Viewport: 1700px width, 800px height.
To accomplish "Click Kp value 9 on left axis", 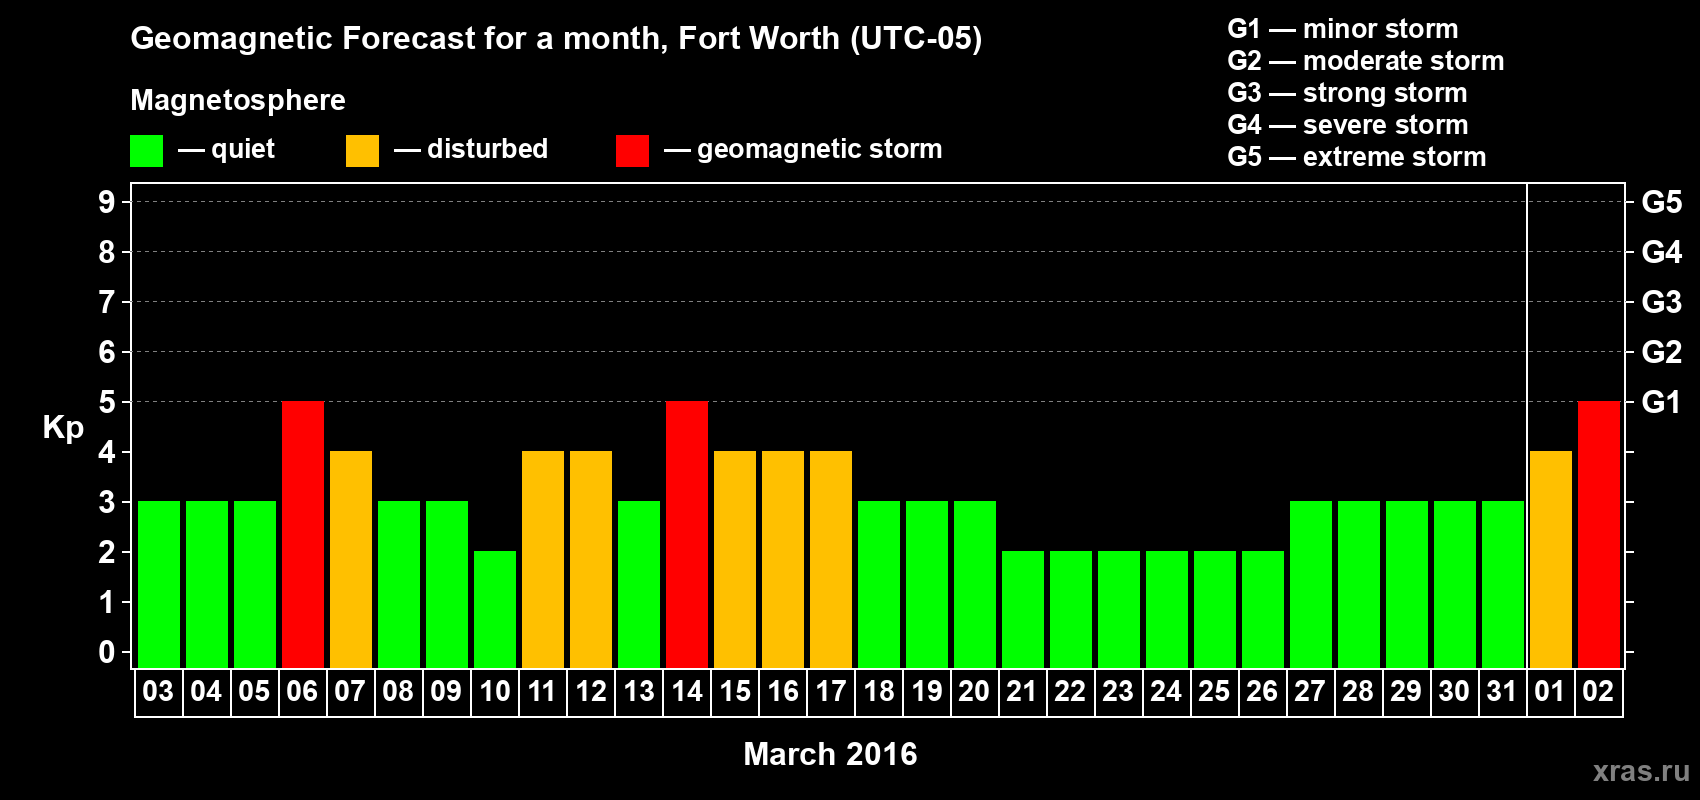I will click(x=107, y=202).
